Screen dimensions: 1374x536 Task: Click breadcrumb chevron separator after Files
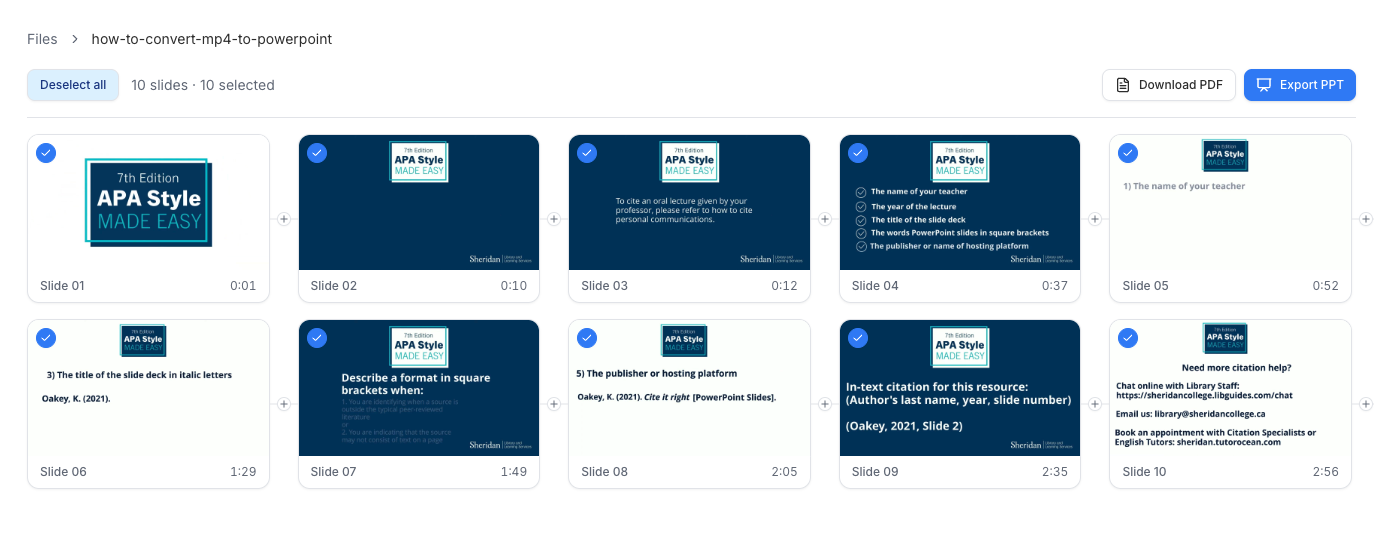[75, 39]
